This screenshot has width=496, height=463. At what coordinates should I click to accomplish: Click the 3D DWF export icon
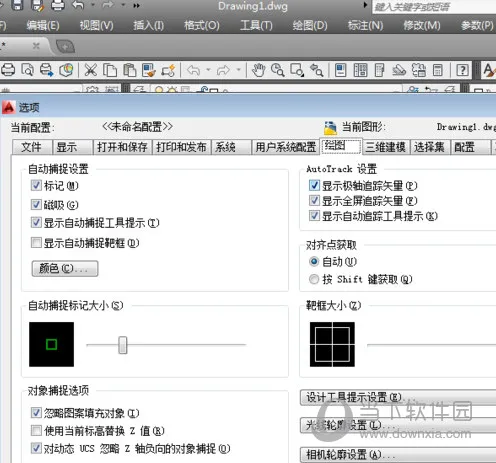pyautogui.click(x=66, y=70)
